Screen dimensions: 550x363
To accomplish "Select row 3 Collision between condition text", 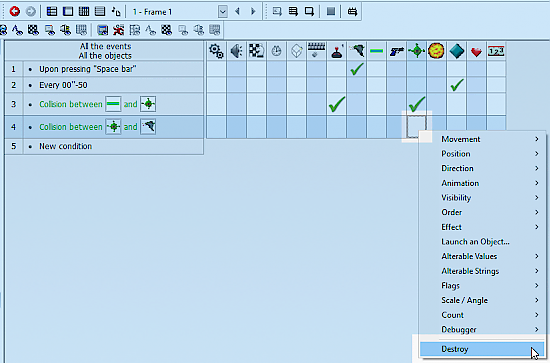I will 71,104.
